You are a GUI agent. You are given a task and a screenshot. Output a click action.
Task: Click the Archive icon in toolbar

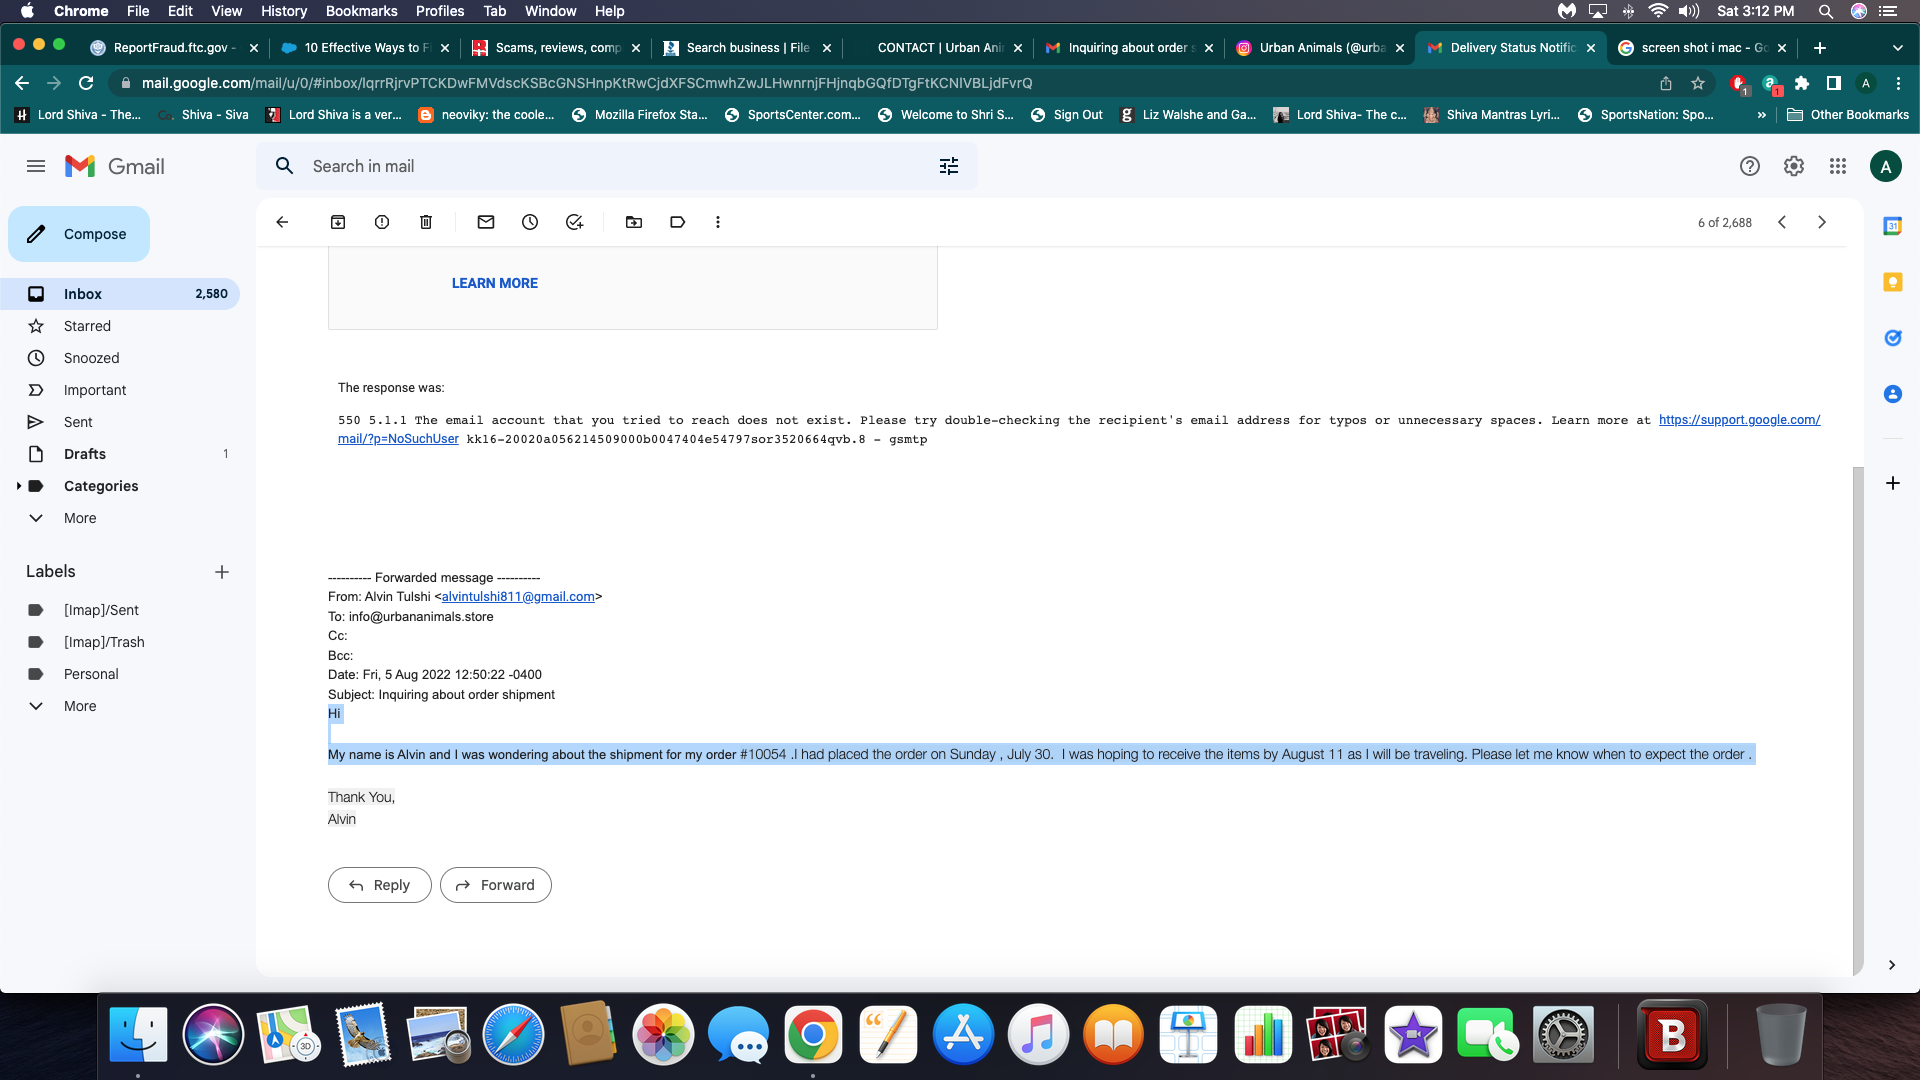[338, 222]
